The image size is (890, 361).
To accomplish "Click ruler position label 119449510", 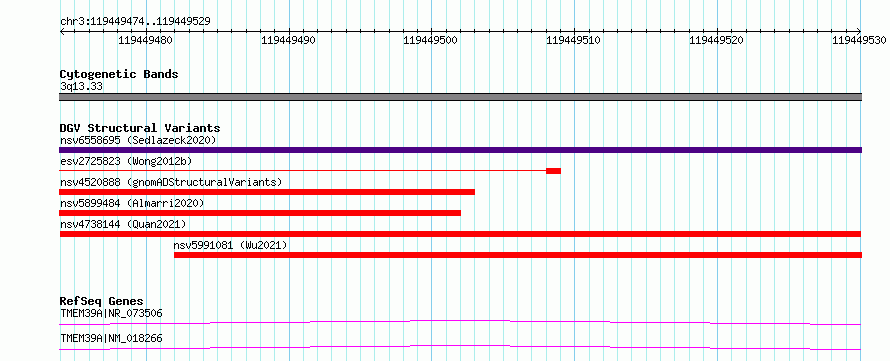I will 574,40.
